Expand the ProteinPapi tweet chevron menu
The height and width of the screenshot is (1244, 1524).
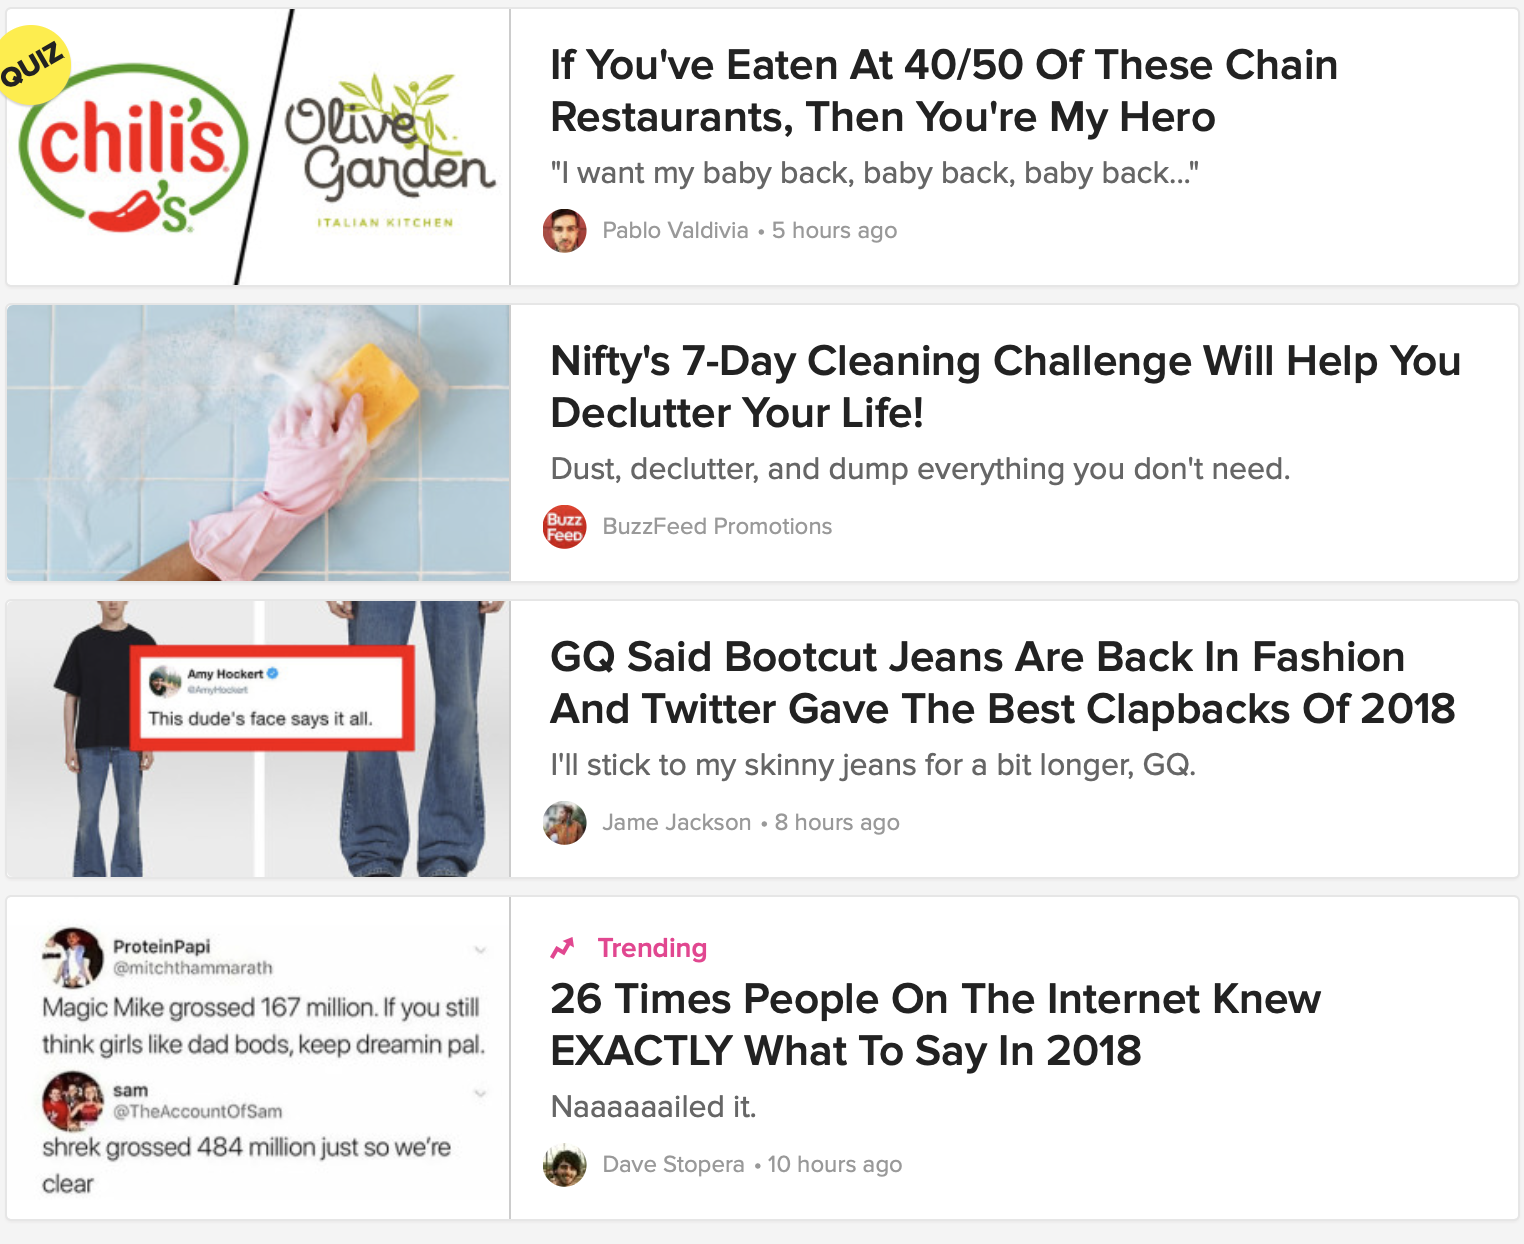[480, 949]
